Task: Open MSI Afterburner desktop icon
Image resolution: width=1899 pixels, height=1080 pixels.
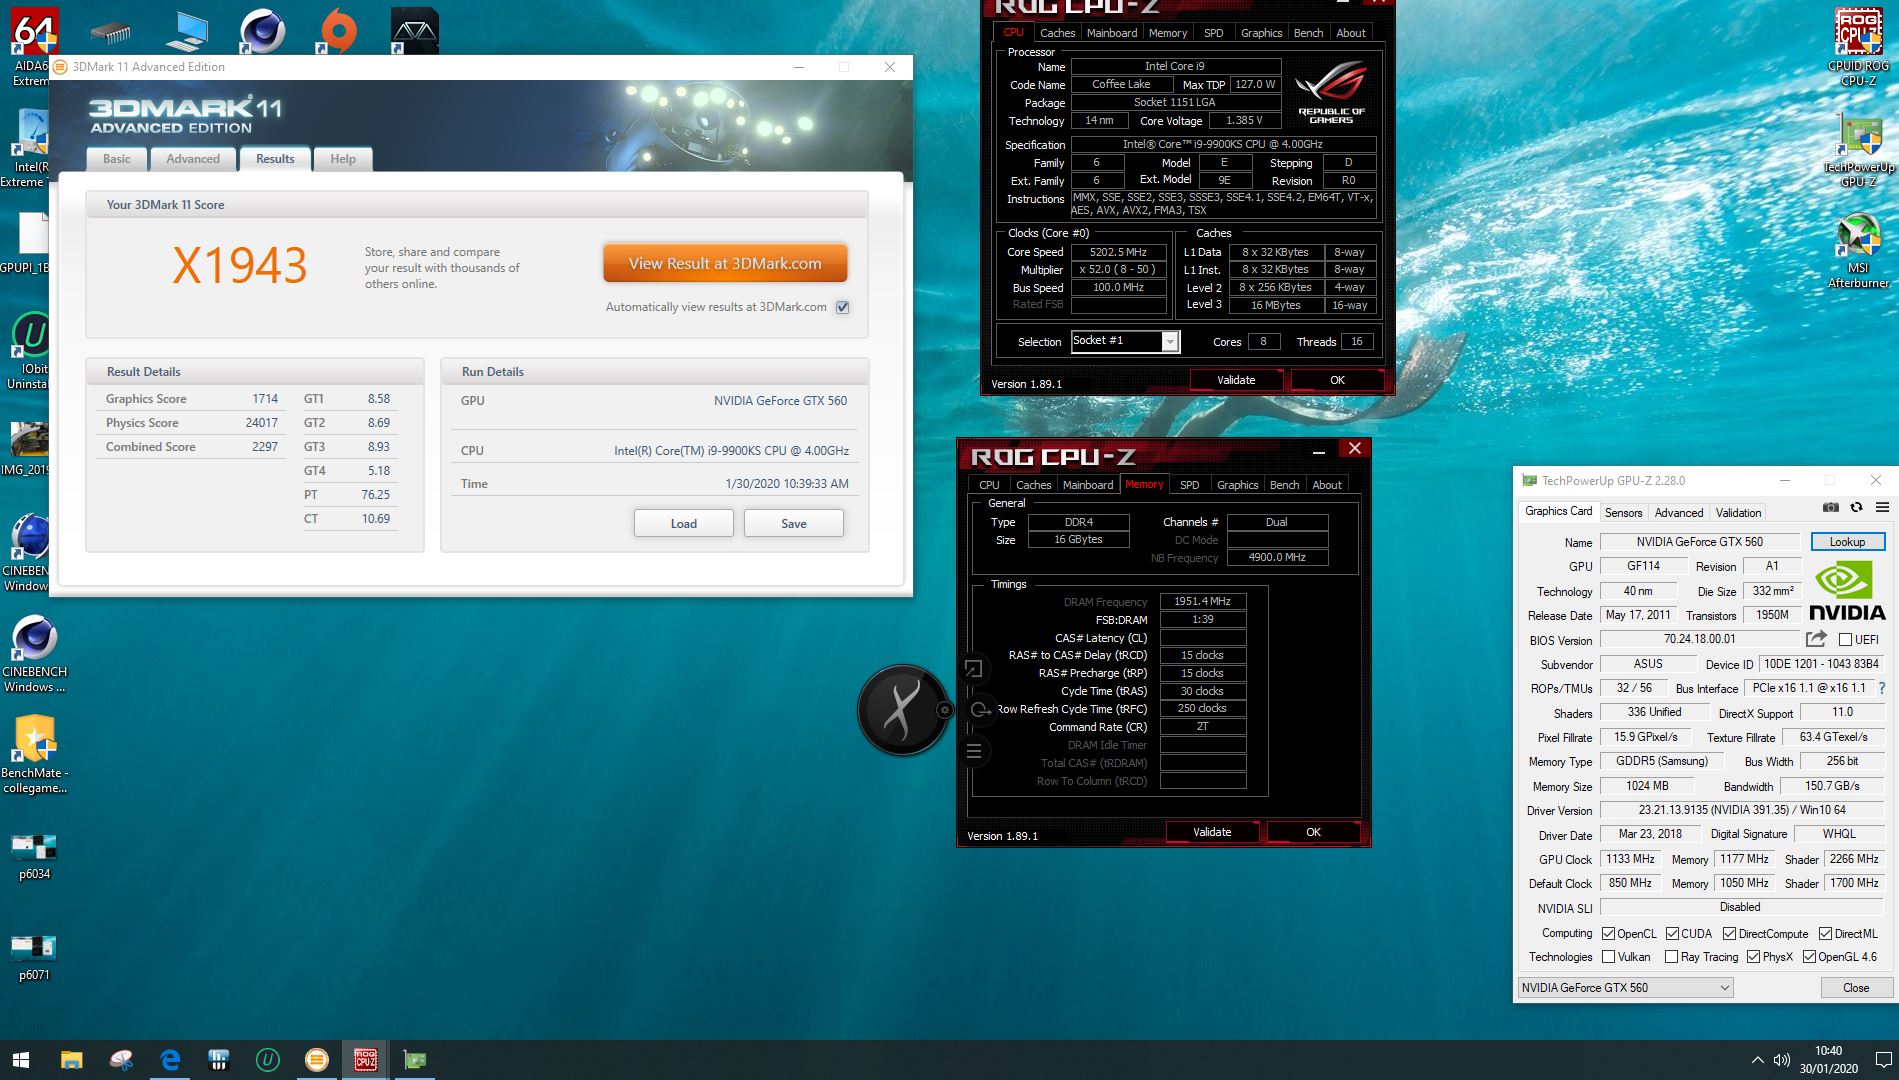Action: [x=1858, y=251]
